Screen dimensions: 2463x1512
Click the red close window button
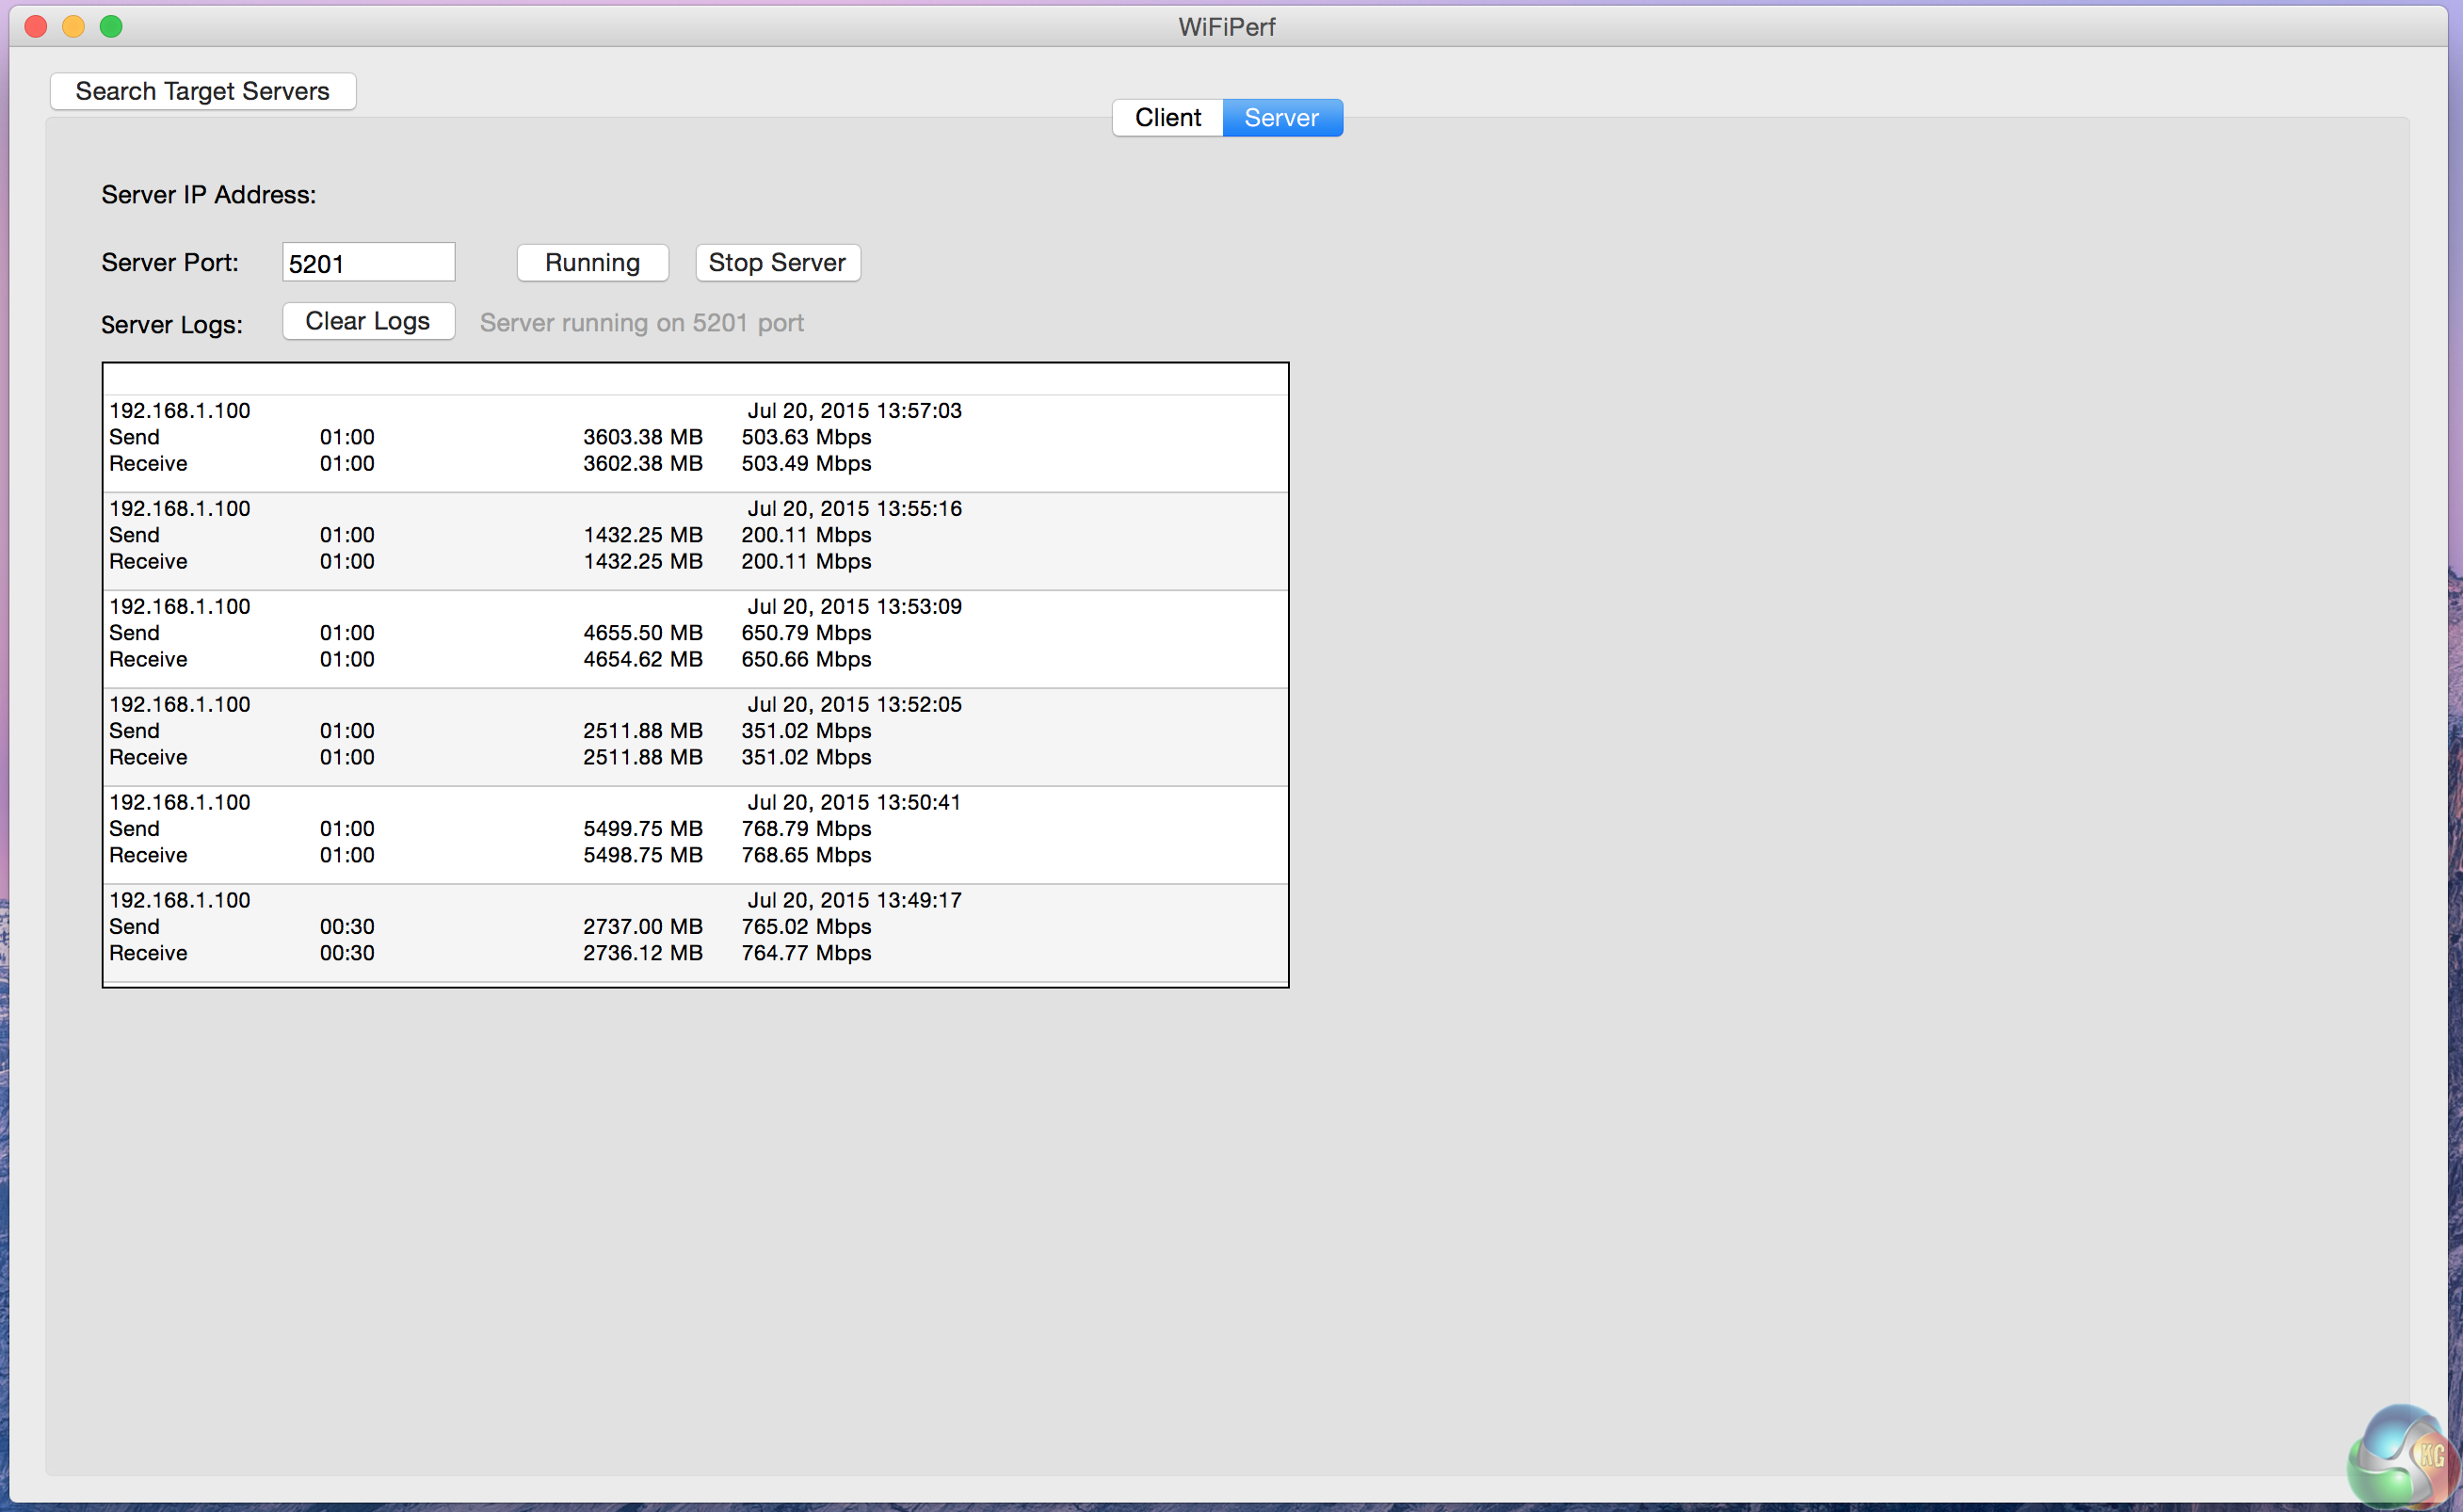pyautogui.click(x=36, y=27)
